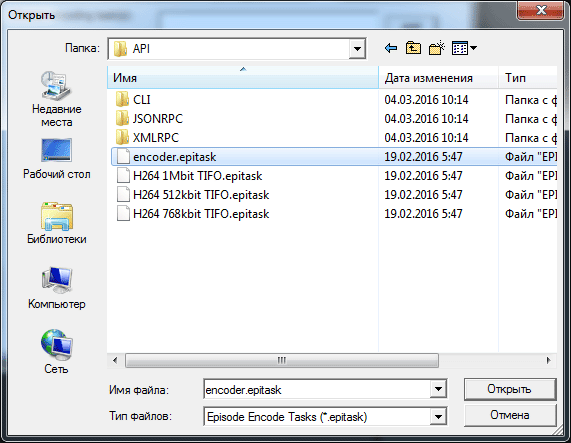The width and height of the screenshot is (571, 443).
Task: Open Сеть in sidebar
Action: click(56, 352)
